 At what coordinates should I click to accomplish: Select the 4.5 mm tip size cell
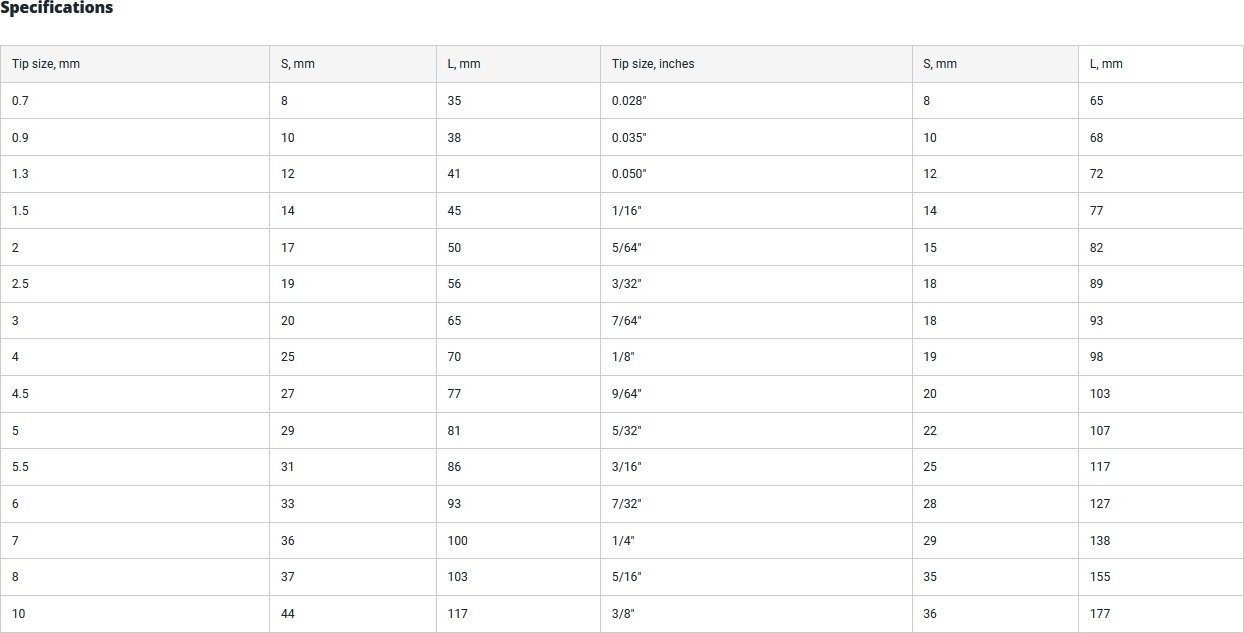point(135,394)
